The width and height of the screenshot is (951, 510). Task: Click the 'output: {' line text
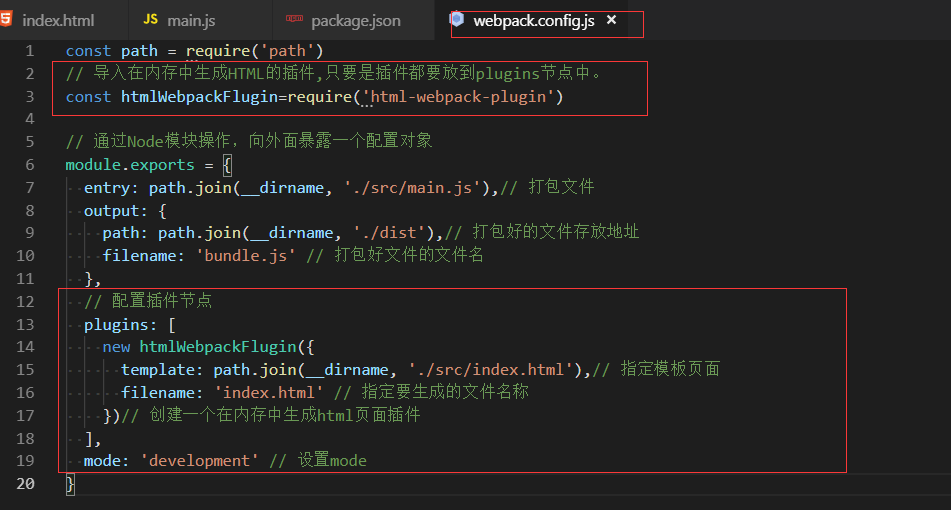125,211
